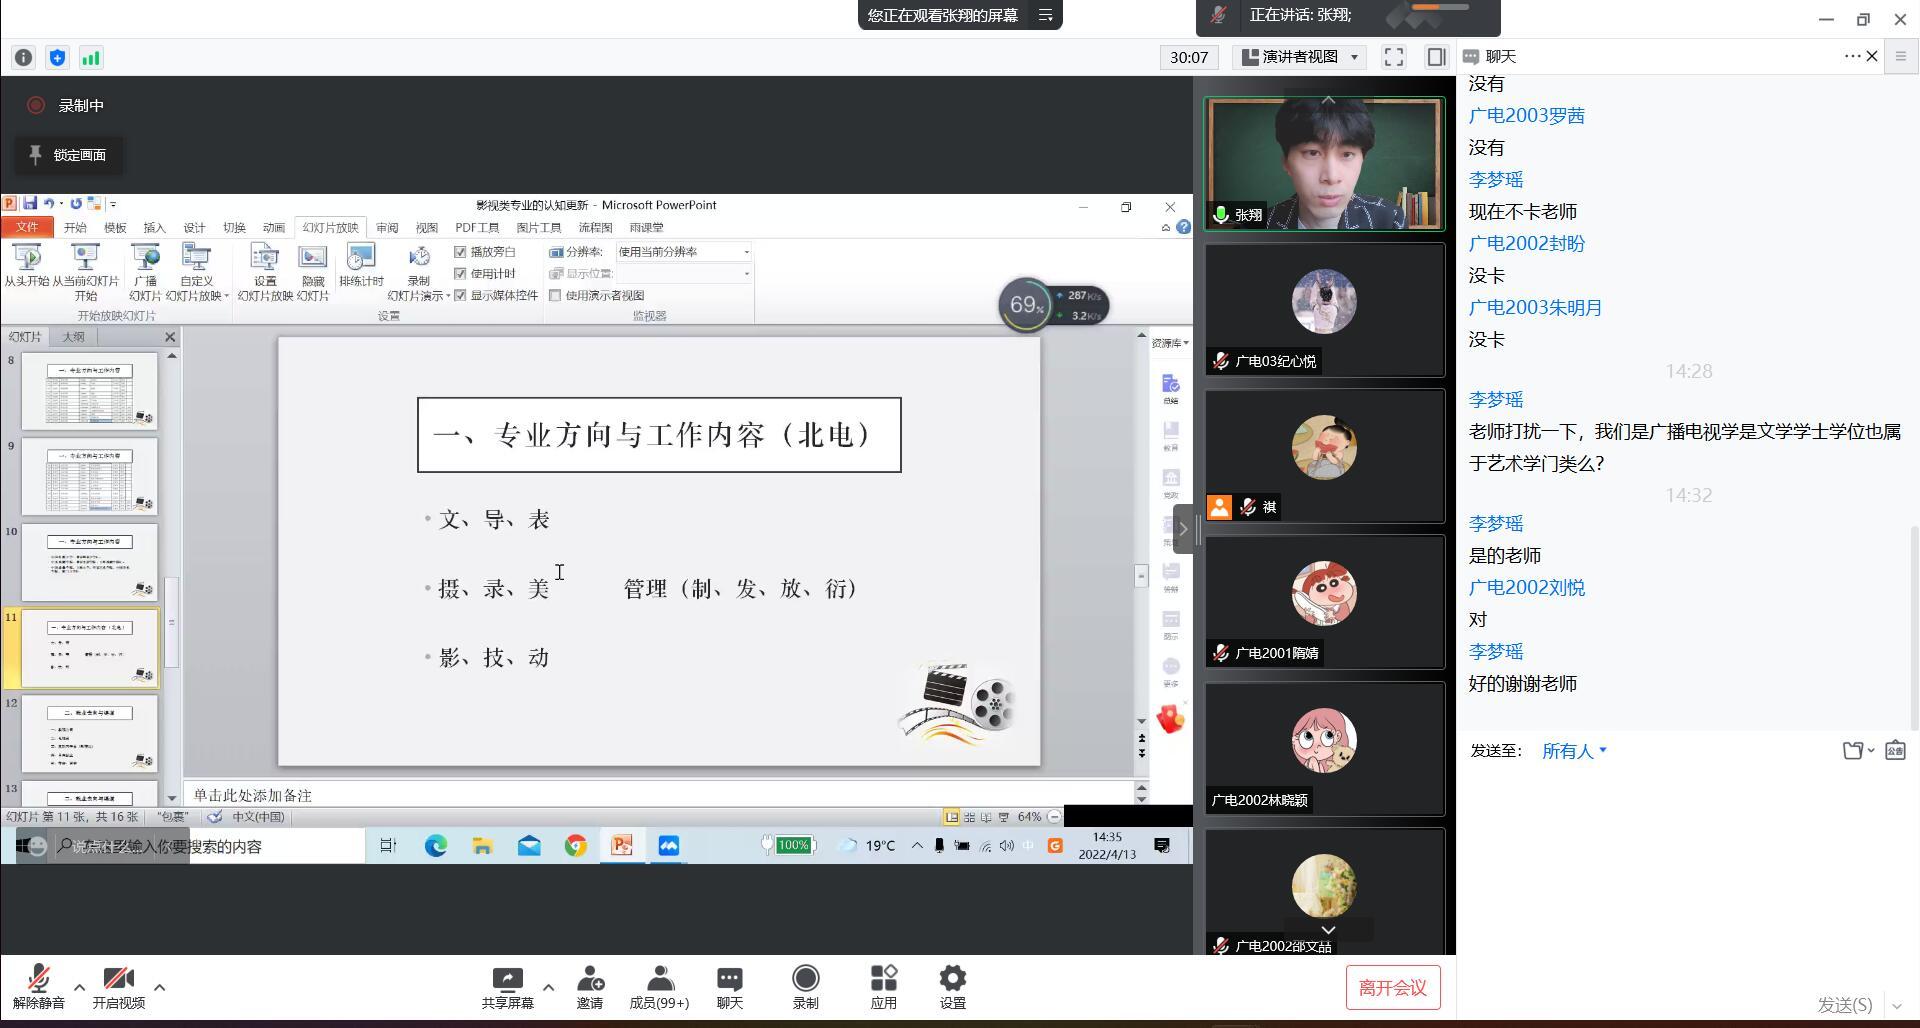
Task: Open the Chat (聊天) panel button
Action: pos(729,986)
